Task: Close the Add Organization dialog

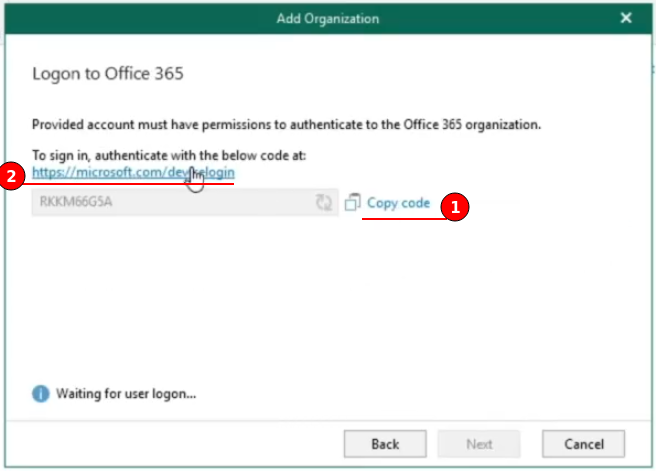Action: click(x=626, y=18)
